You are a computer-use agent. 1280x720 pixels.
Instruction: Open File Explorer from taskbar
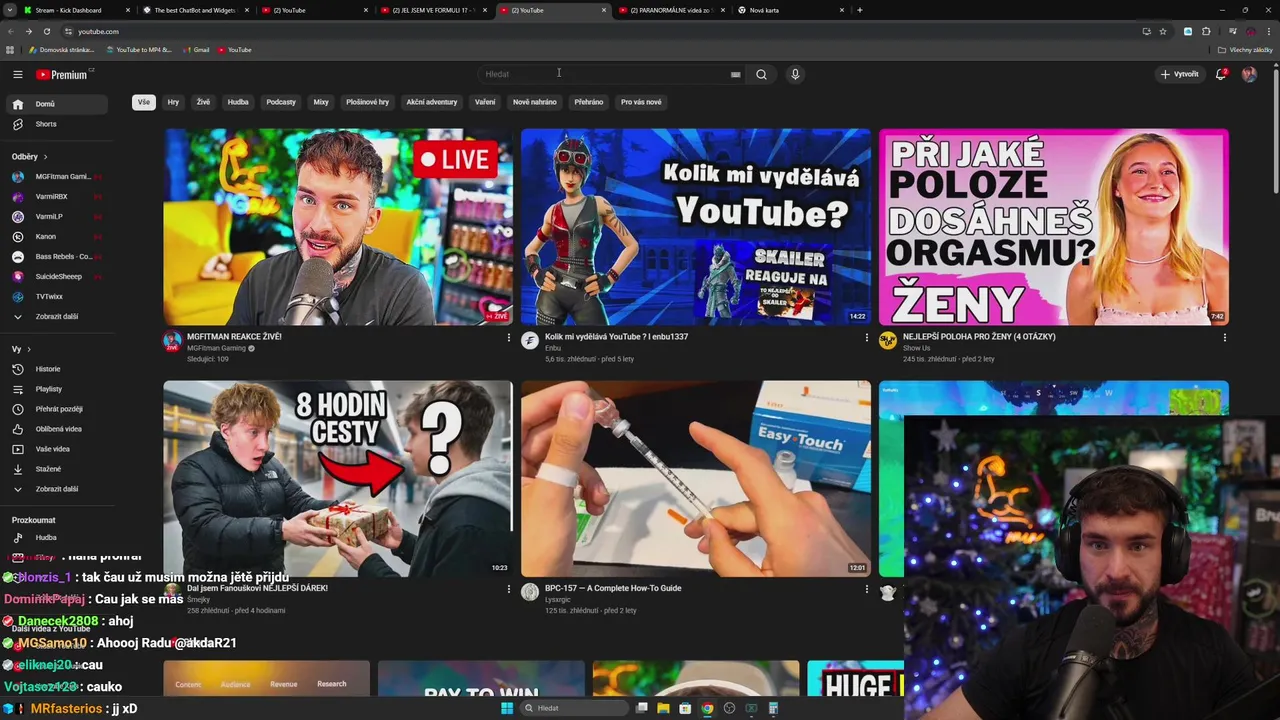pyautogui.click(x=663, y=708)
